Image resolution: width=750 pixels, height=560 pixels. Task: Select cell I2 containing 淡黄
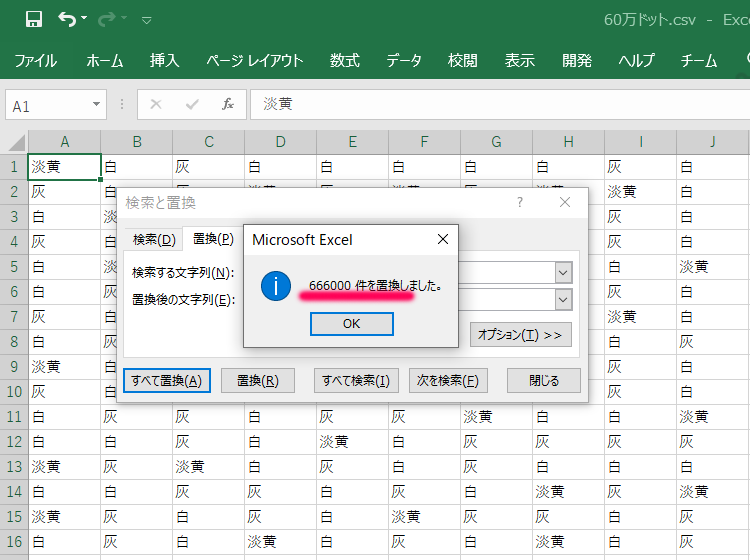pyautogui.click(x=640, y=192)
